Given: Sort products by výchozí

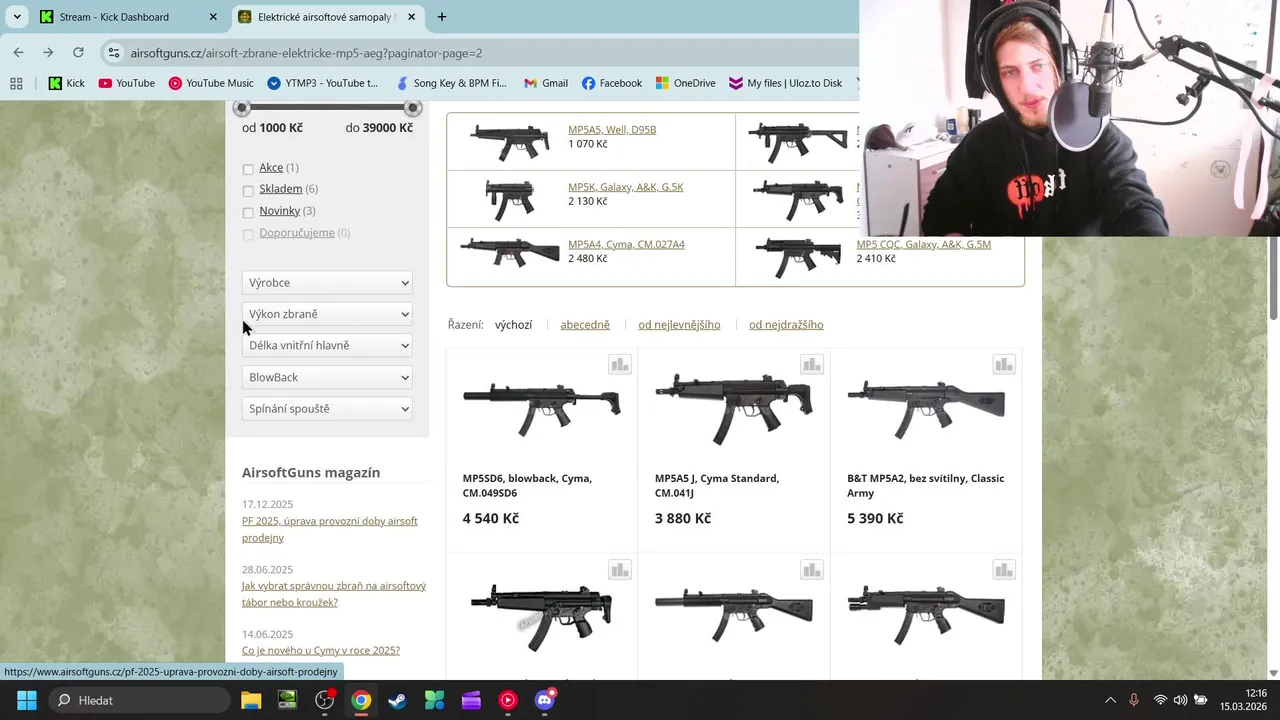Looking at the screenshot, I should click(x=513, y=325).
